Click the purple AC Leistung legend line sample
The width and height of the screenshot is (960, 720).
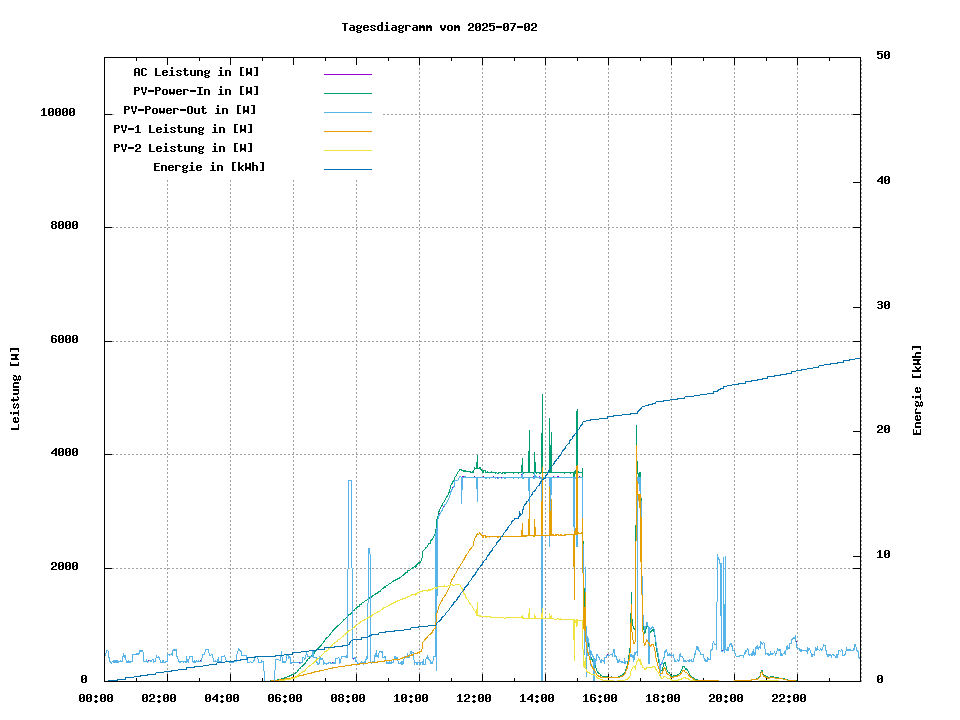[347, 74]
